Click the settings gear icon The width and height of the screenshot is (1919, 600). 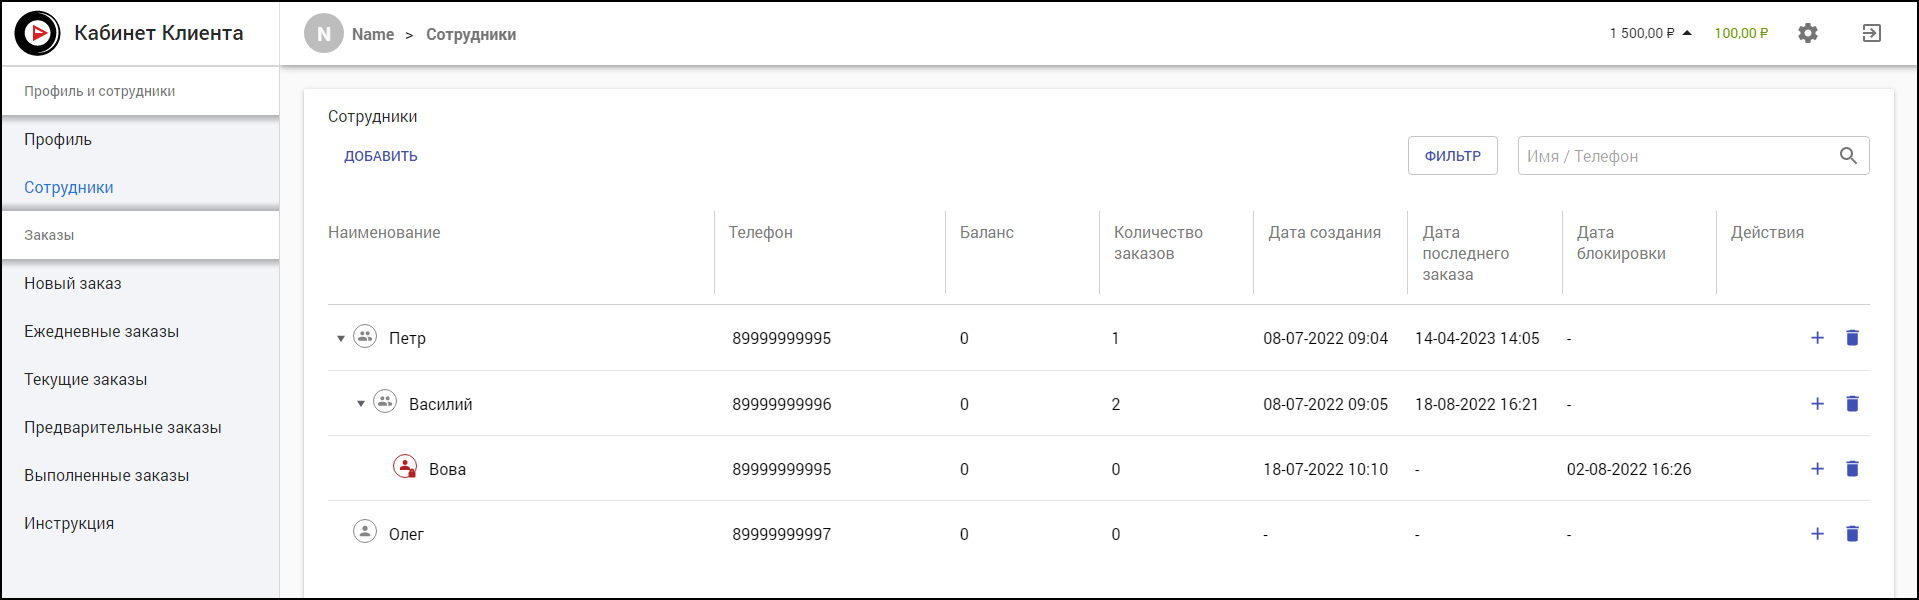pyautogui.click(x=1807, y=33)
